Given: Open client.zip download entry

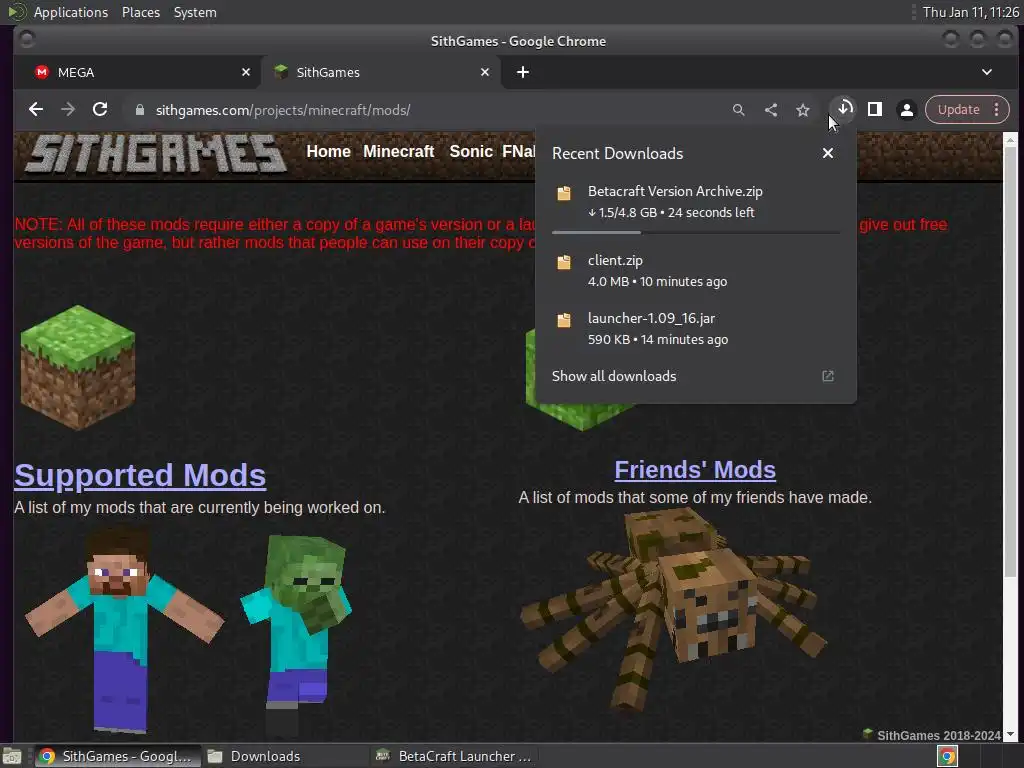Looking at the screenshot, I should [696, 270].
